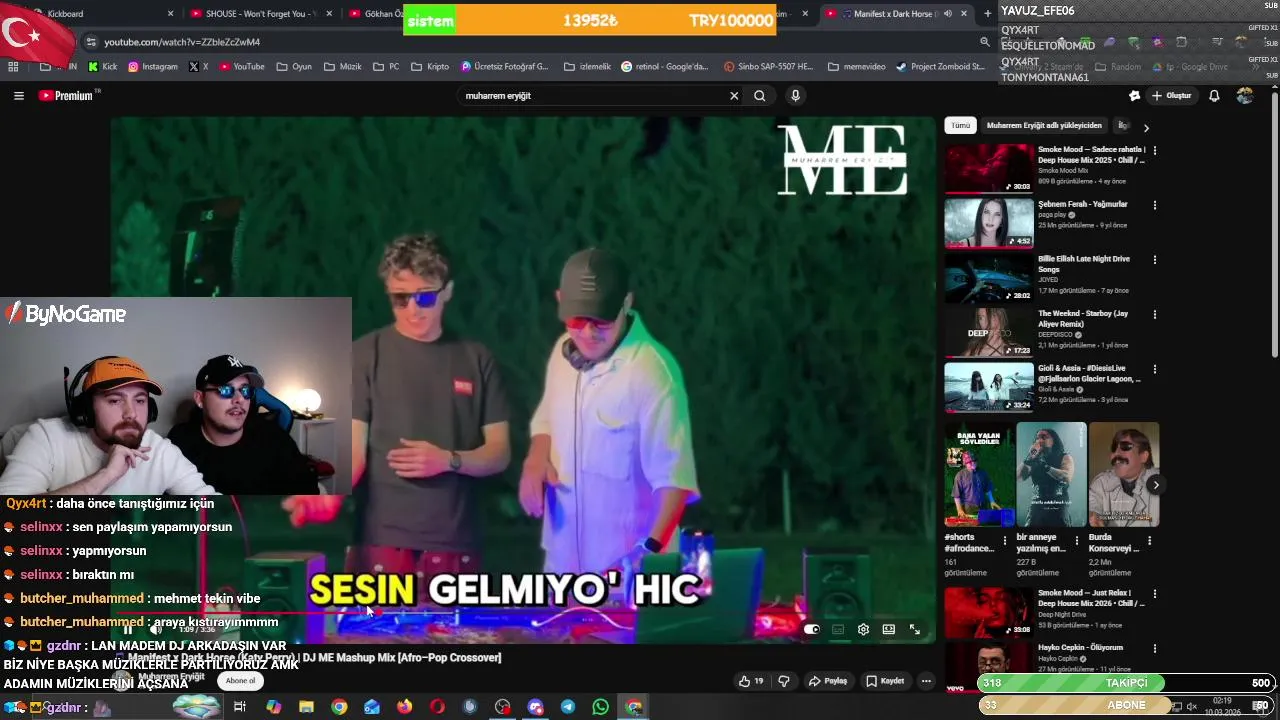Open the YouTube hamburger guide menu
1280x720 pixels.
19,96
